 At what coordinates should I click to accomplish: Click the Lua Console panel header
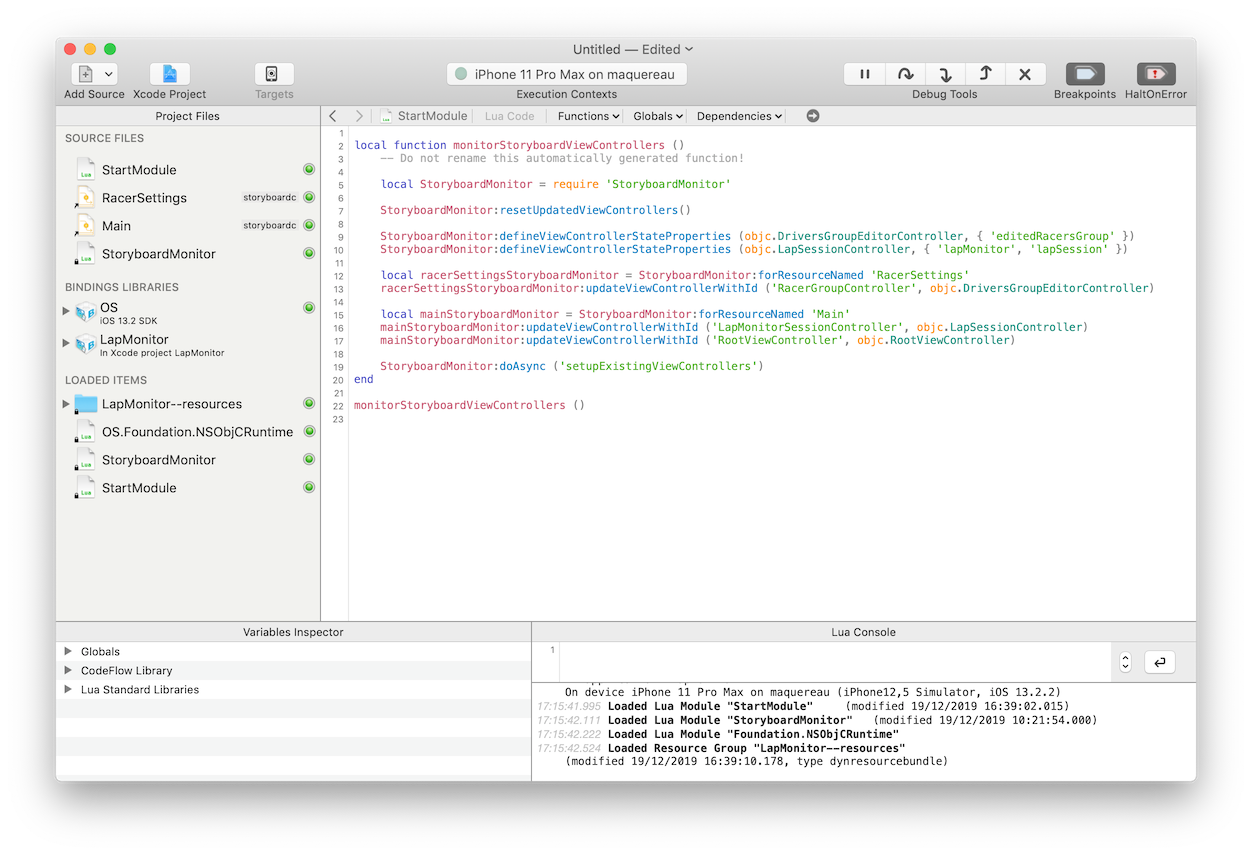864,632
